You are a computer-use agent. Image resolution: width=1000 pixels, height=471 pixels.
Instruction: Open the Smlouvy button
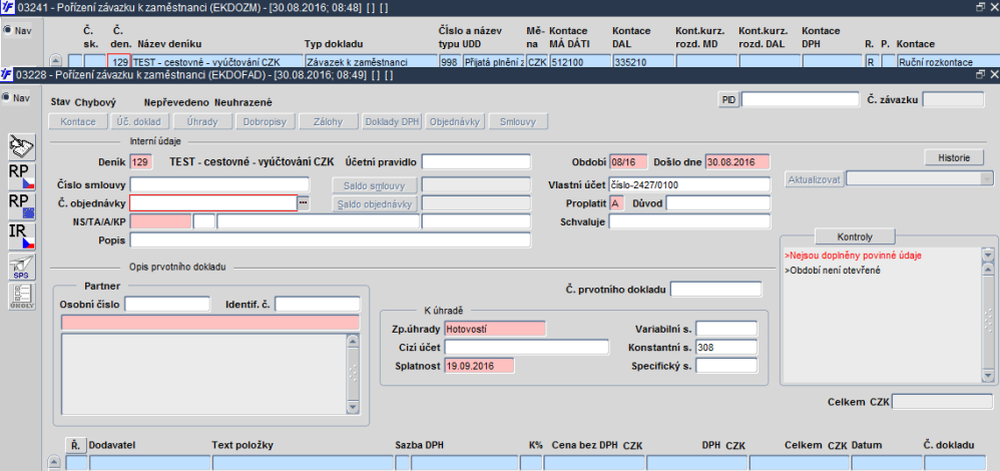point(518,122)
